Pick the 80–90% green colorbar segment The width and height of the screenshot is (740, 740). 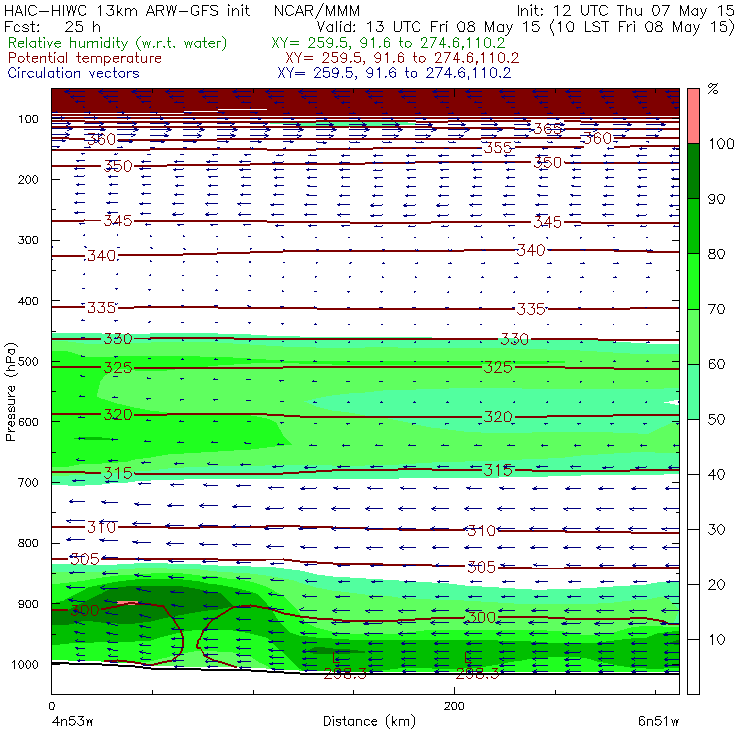(693, 226)
